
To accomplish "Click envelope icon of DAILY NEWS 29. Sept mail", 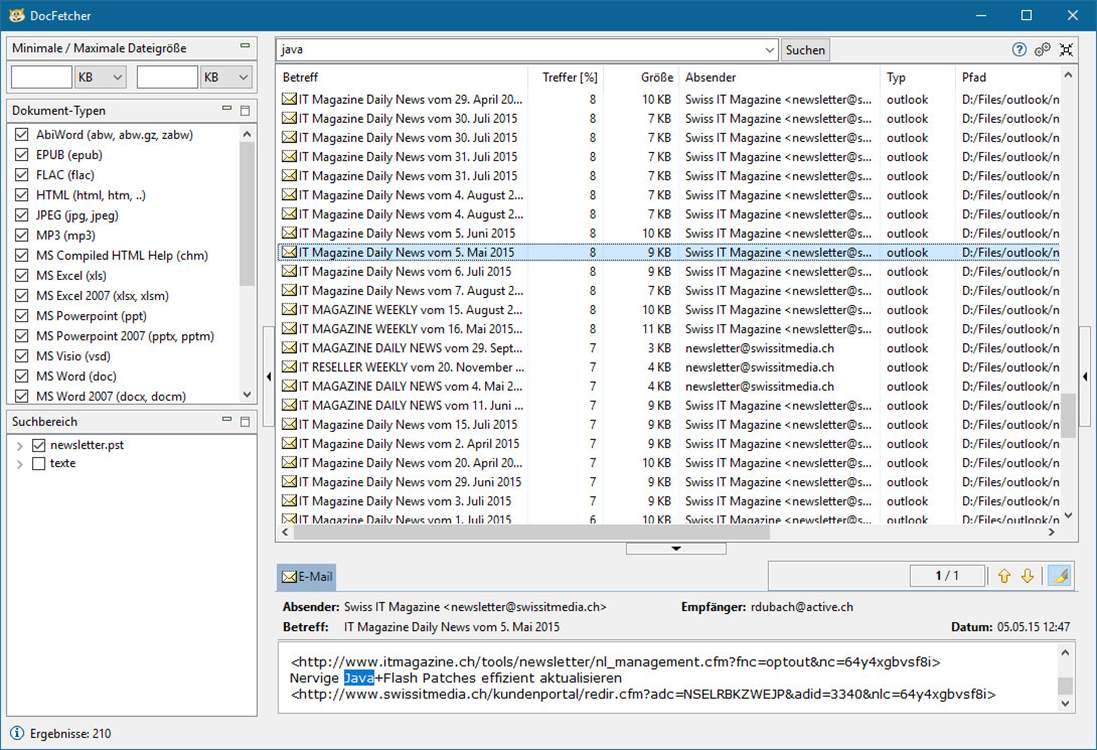I will (289, 348).
